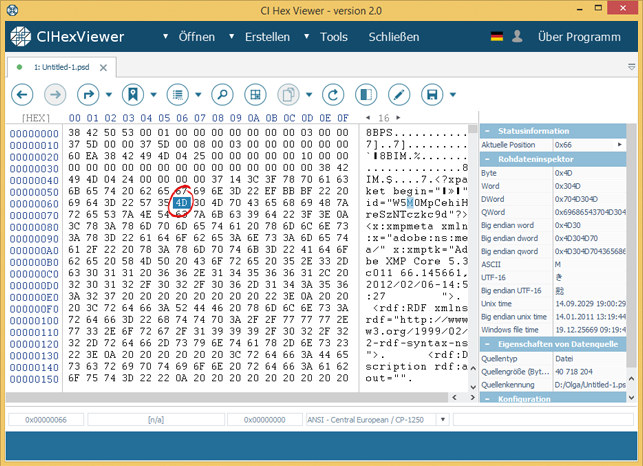This screenshot has width=643, height=466.
Task: Open the tab list arrow at right
Action: coord(632,67)
